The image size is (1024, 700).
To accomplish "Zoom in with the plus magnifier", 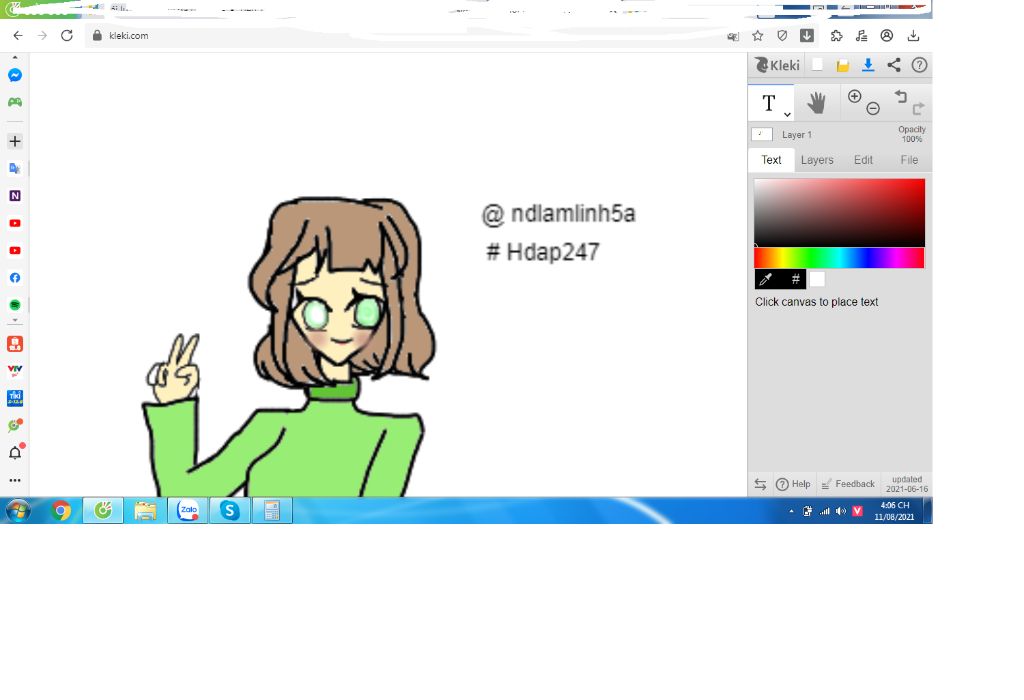I will point(854,97).
